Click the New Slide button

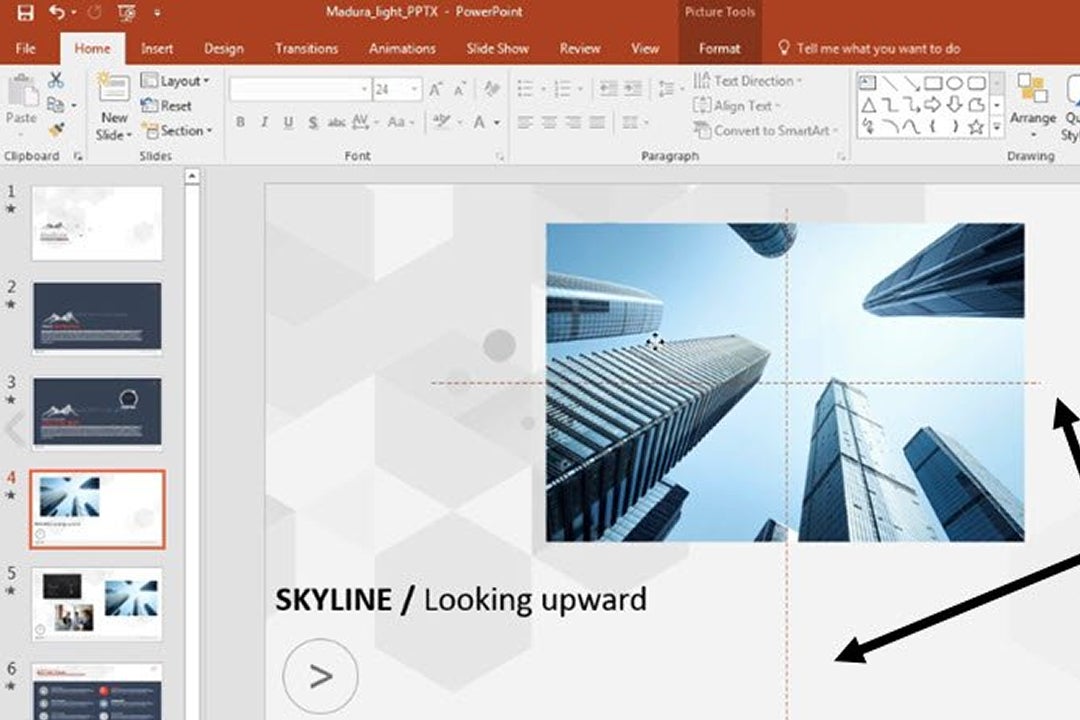coord(113,108)
